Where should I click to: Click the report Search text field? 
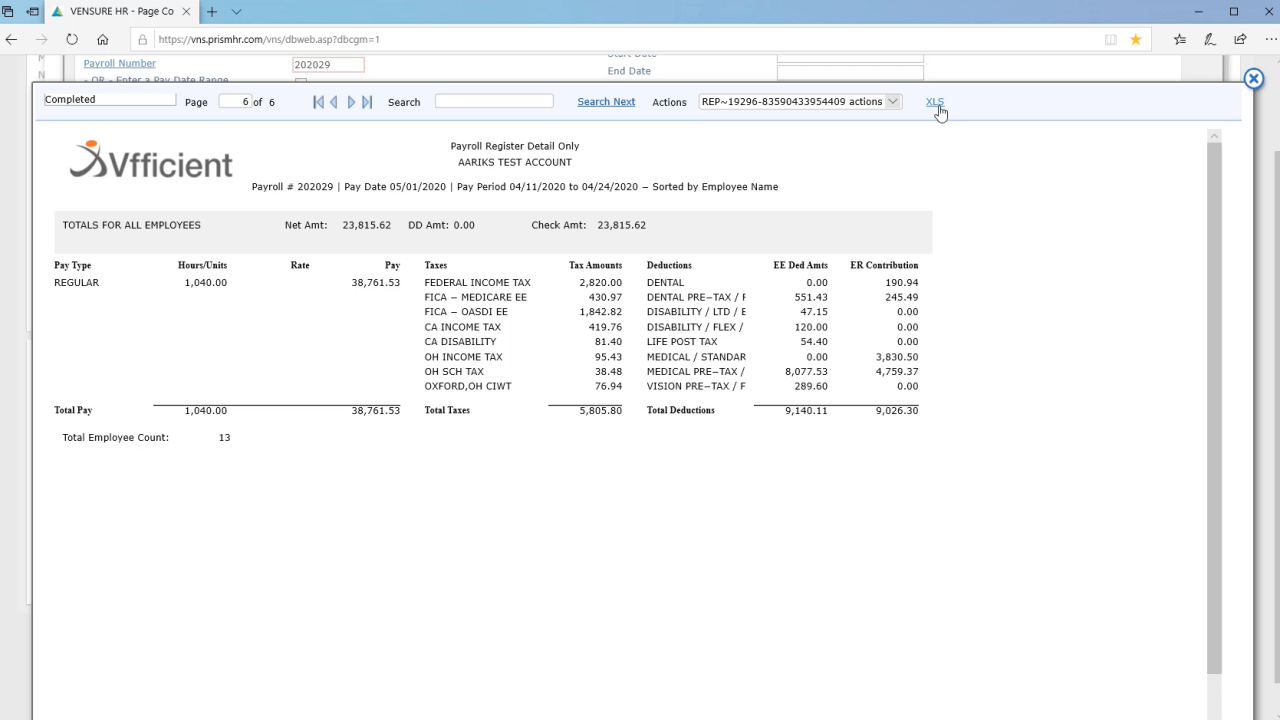[494, 102]
